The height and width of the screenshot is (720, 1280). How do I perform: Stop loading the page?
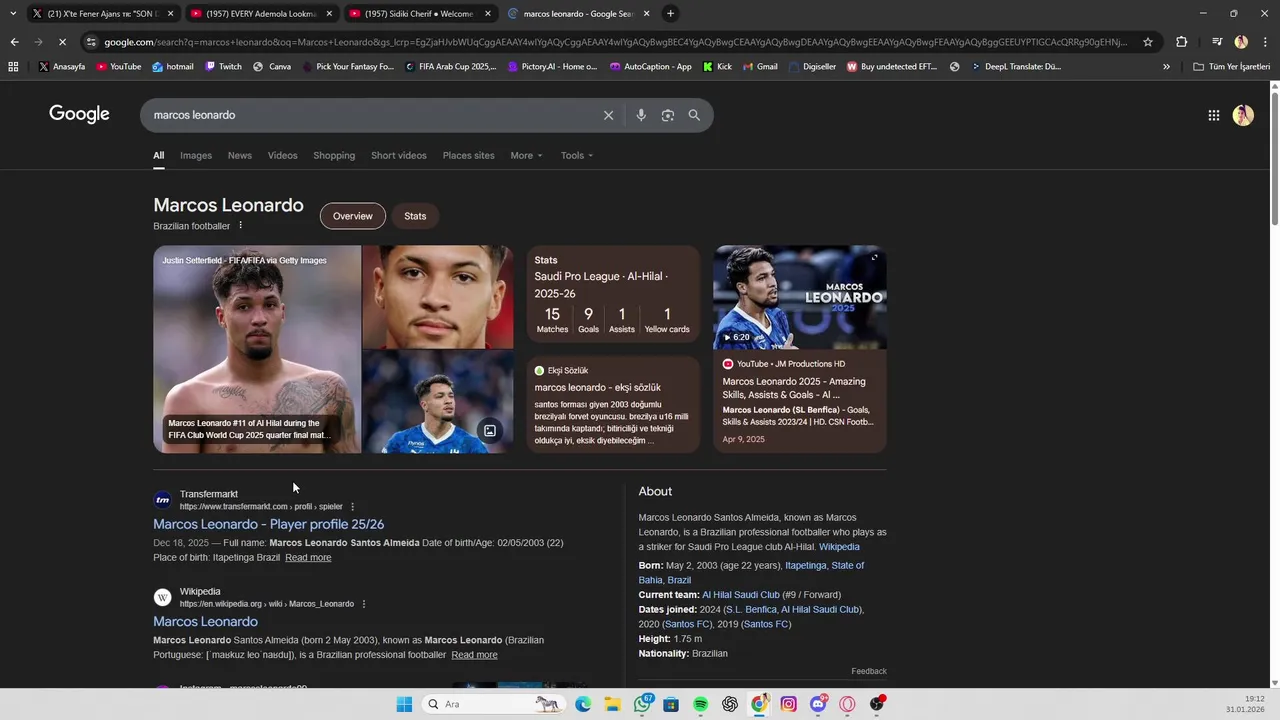click(x=62, y=42)
